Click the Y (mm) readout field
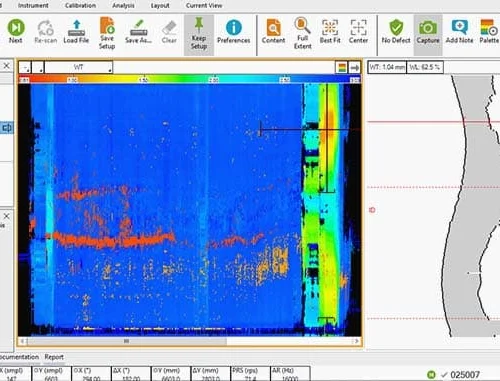 (171, 374)
